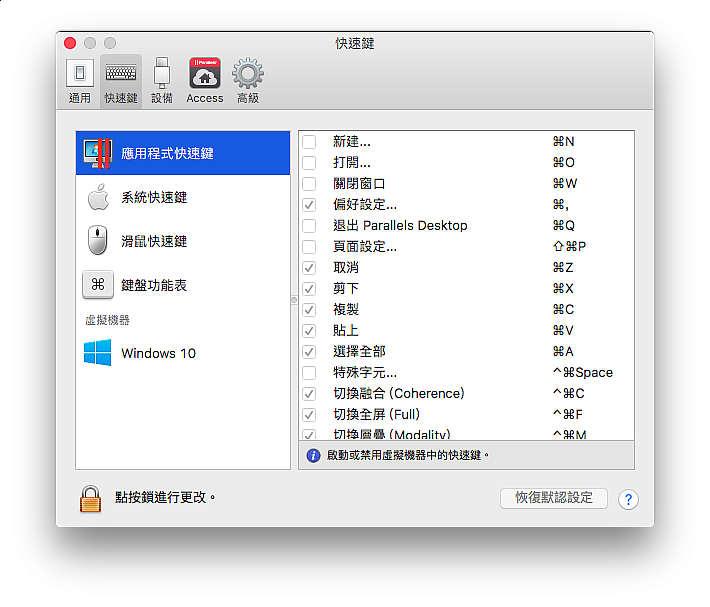Image resolution: width=710 pixels, height=607 pixels.
Task: Click the 啟動或禁用虛擬機器中的快速鍵 hint text
Action: pos(408,455)
